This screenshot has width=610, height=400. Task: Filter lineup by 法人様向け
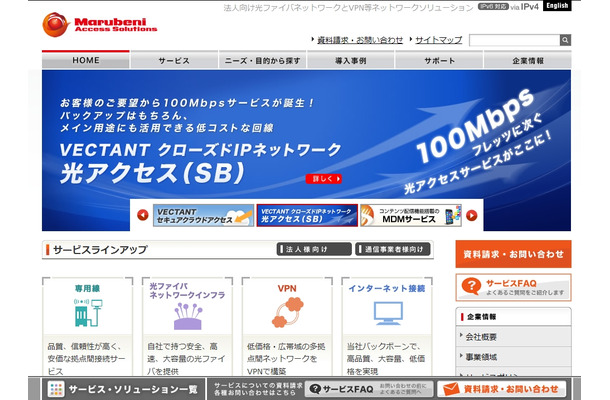(314, 249)
